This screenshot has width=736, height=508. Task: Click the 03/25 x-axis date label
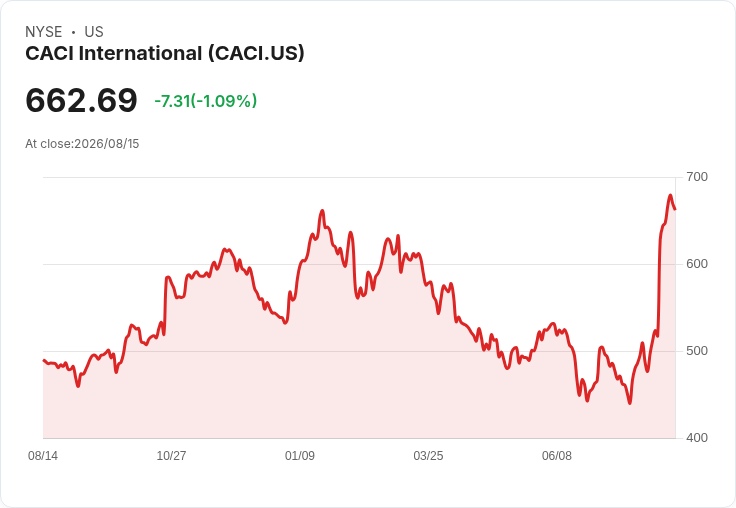click(x=428, y=455)
